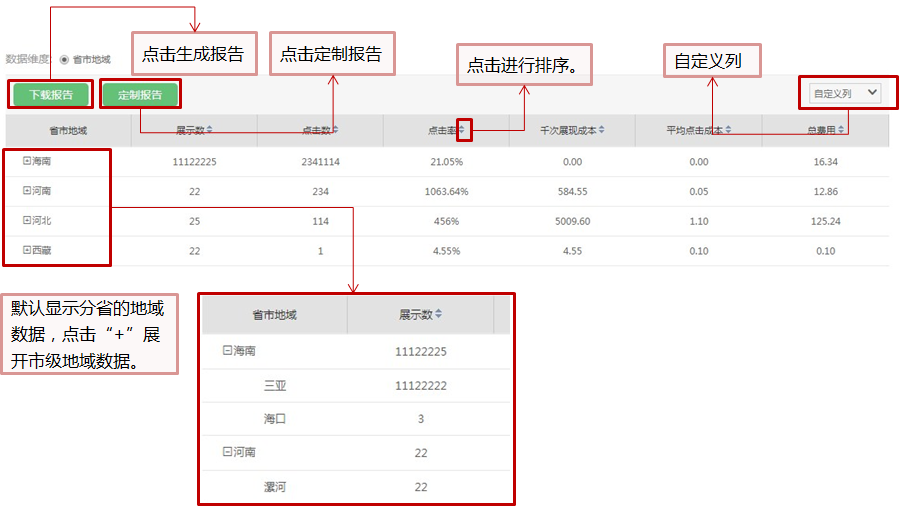The height and width of the screenshot is (512, 906).
Task: Sort the table by 平均点击成本
Action: click(x=728, y=130)
